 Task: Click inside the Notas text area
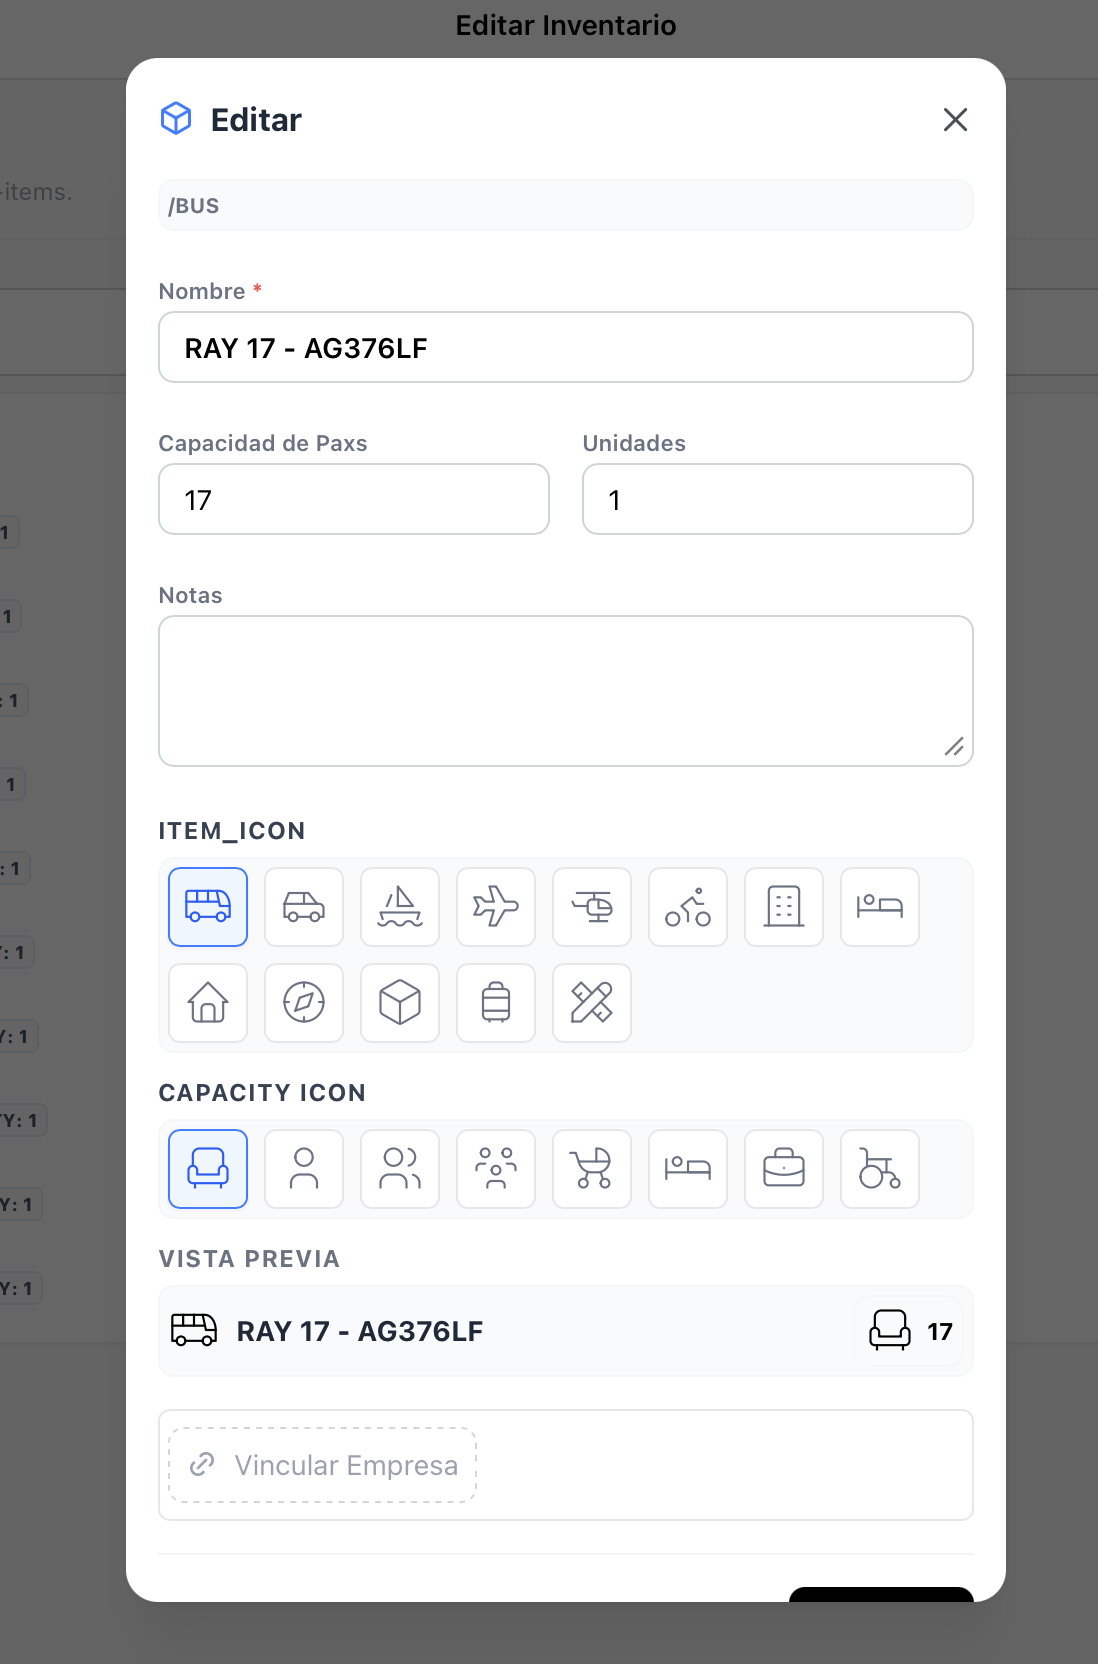tap(566, 691)
